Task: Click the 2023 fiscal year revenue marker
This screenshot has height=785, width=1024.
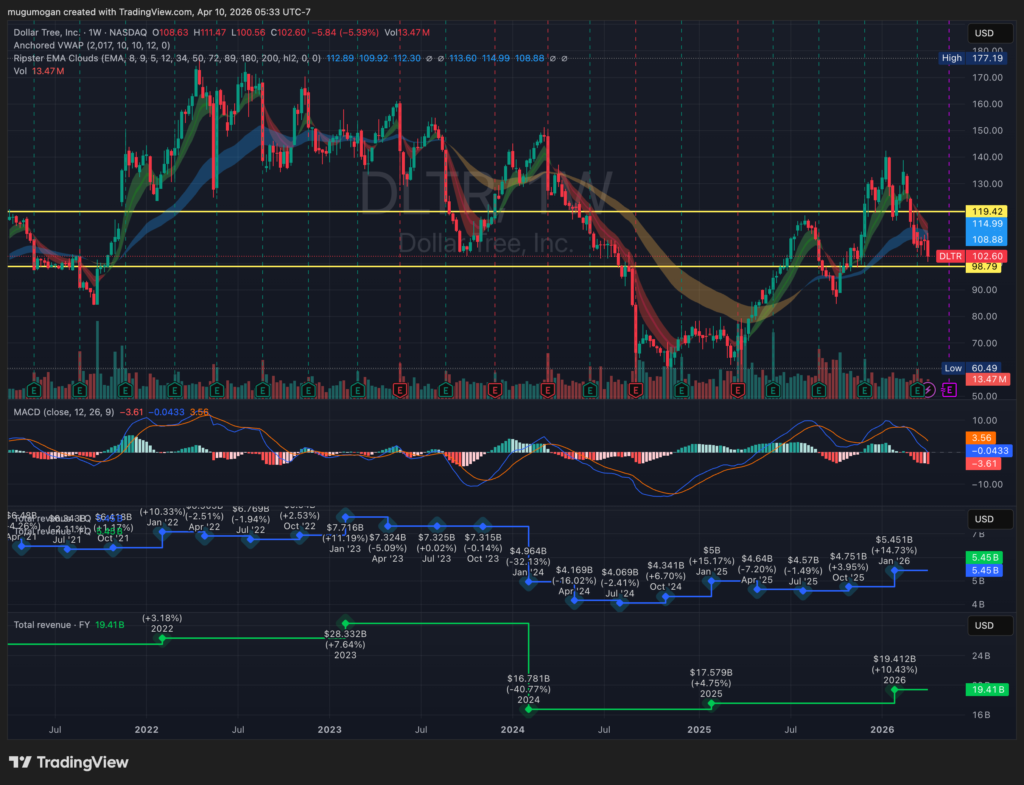Action: (345, 623)
